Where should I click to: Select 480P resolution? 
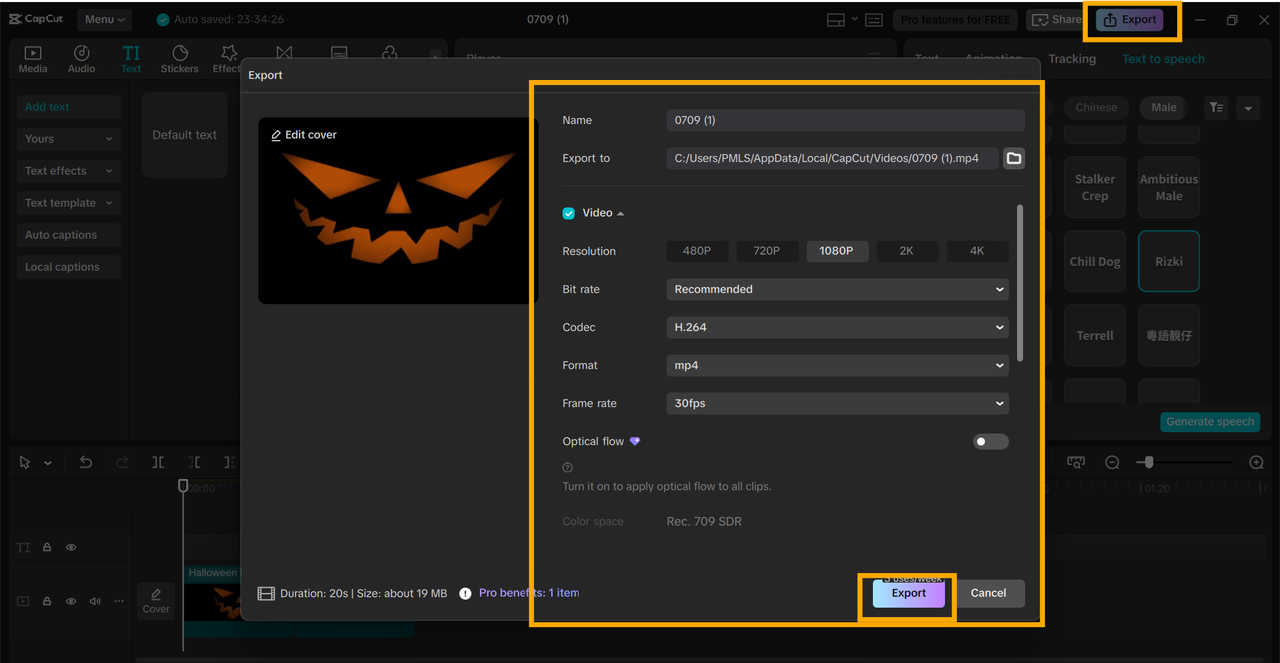point(697,251)
